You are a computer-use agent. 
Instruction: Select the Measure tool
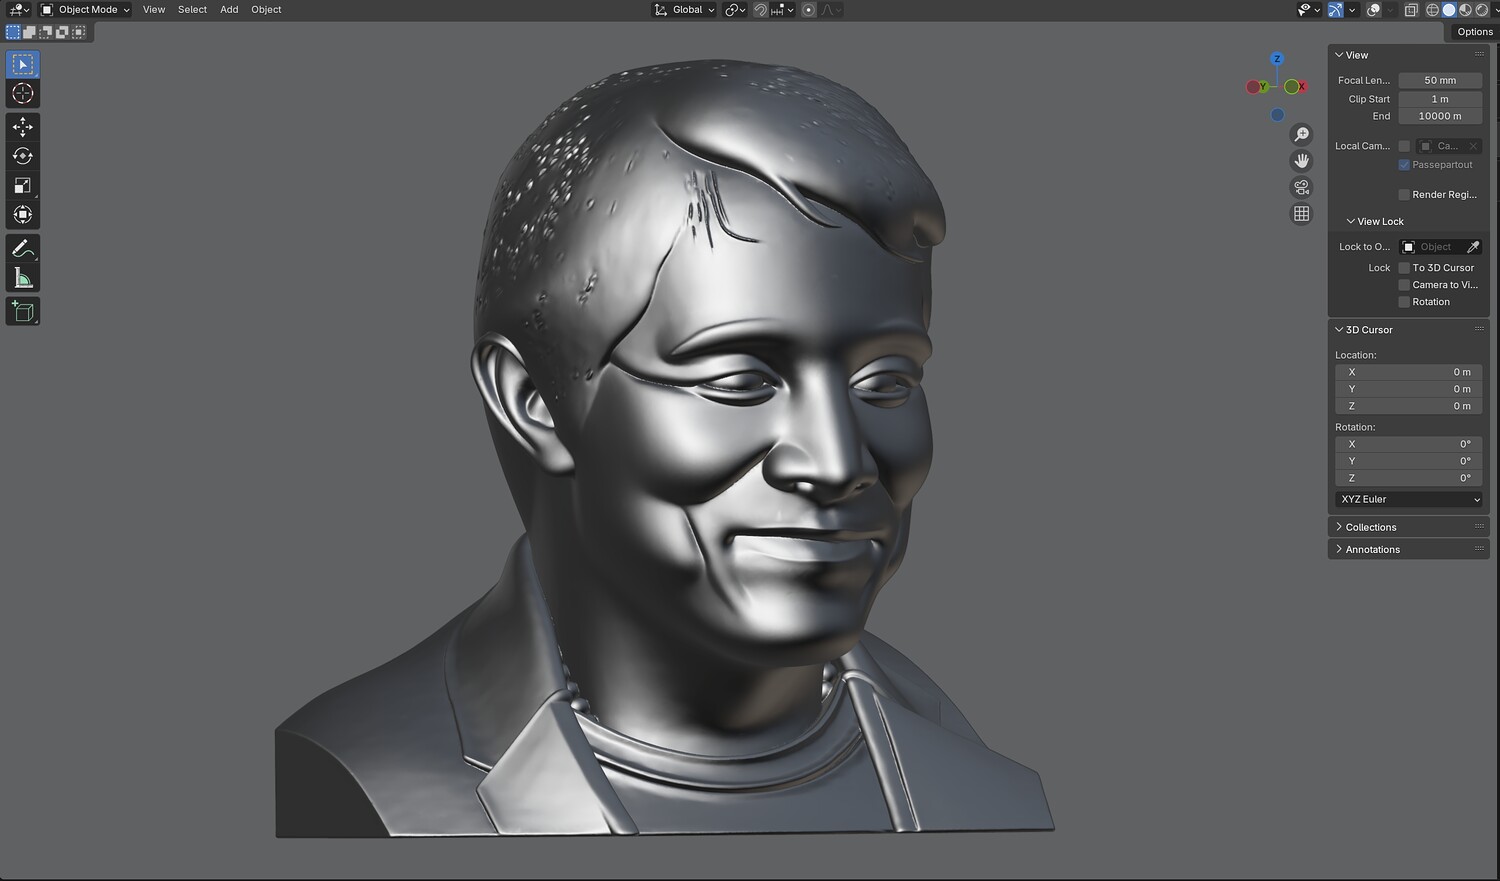(22, 277)
